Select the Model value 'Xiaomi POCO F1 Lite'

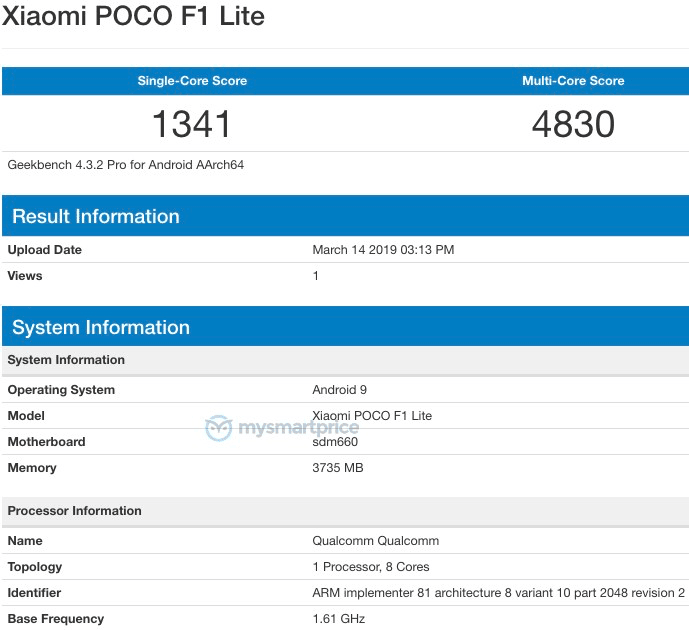pos(372,416)
